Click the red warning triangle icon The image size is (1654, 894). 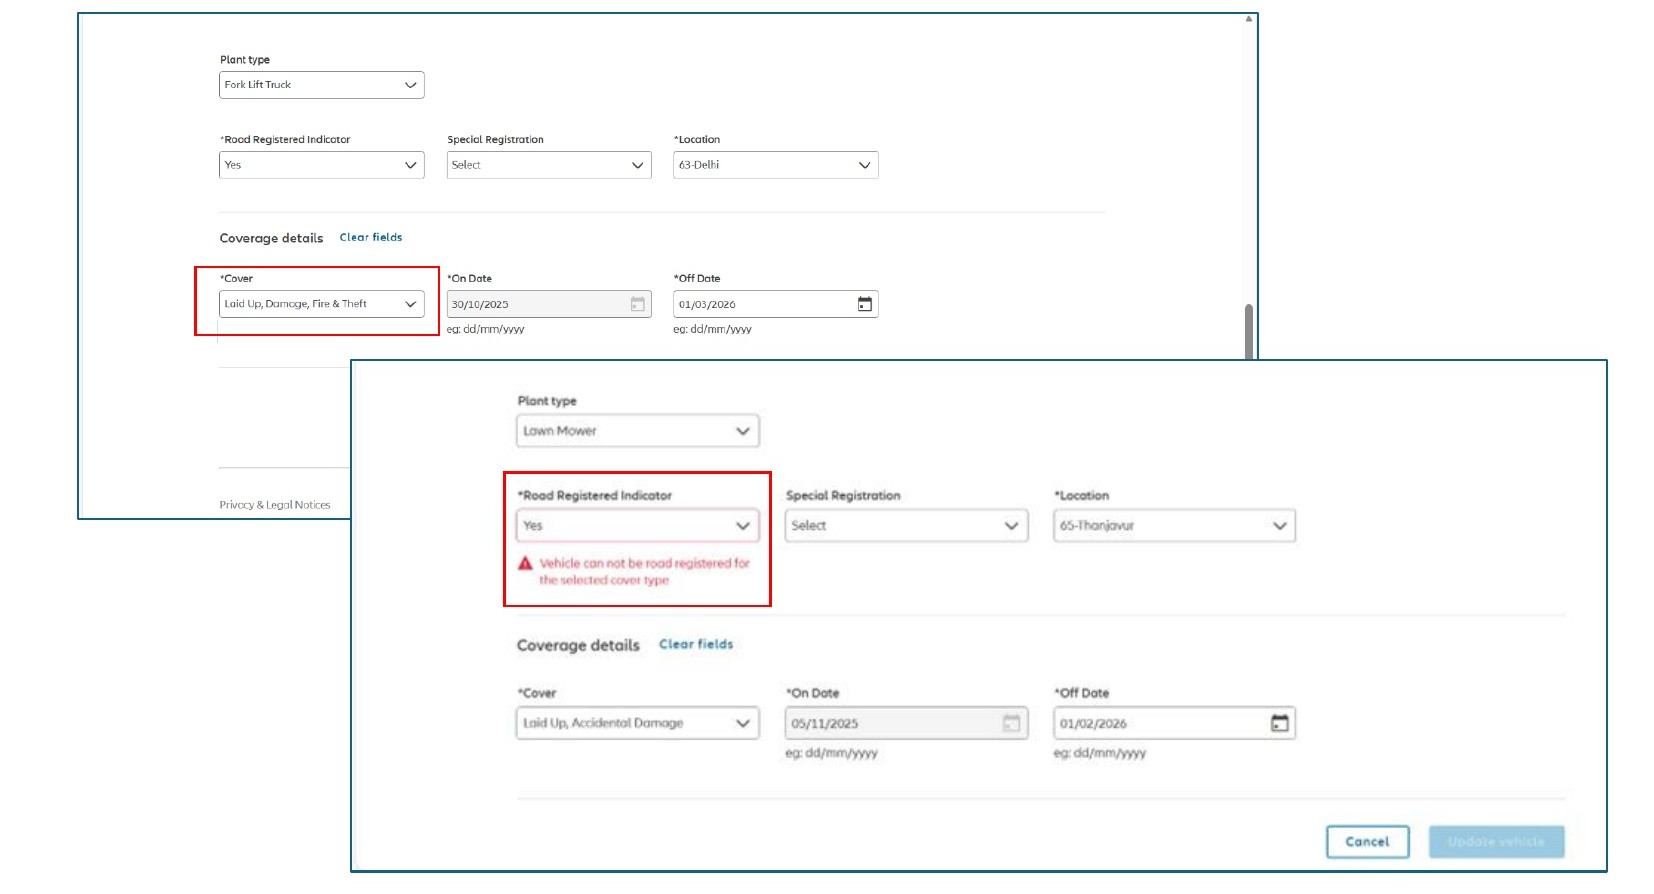tap(525, 564)
